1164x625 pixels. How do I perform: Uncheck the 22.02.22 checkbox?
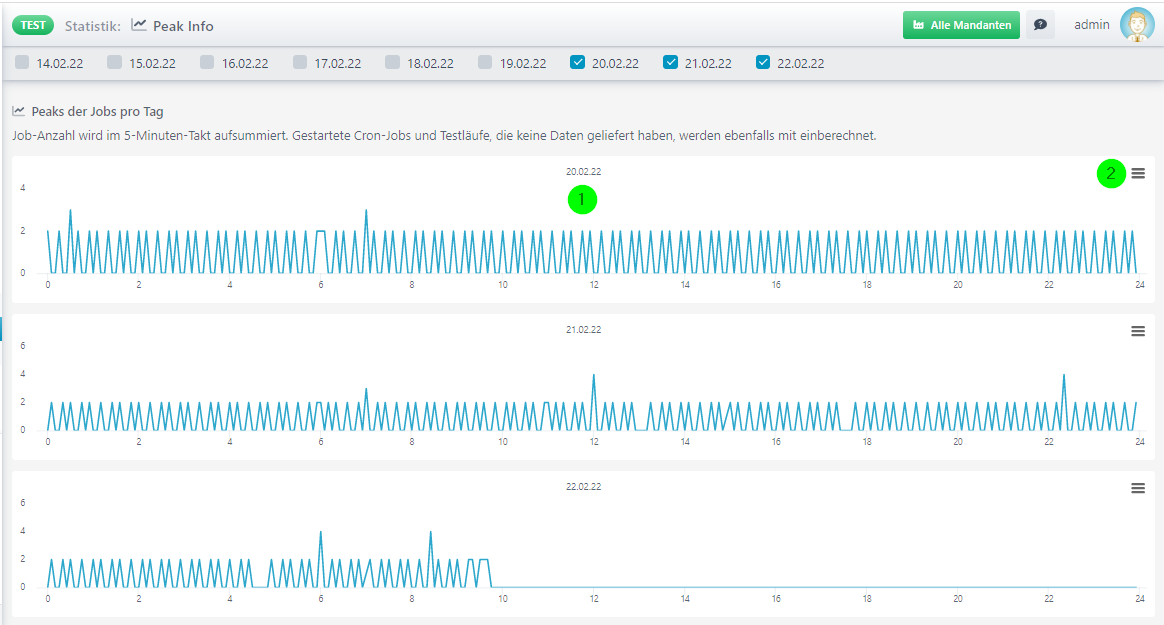point(762,62)
